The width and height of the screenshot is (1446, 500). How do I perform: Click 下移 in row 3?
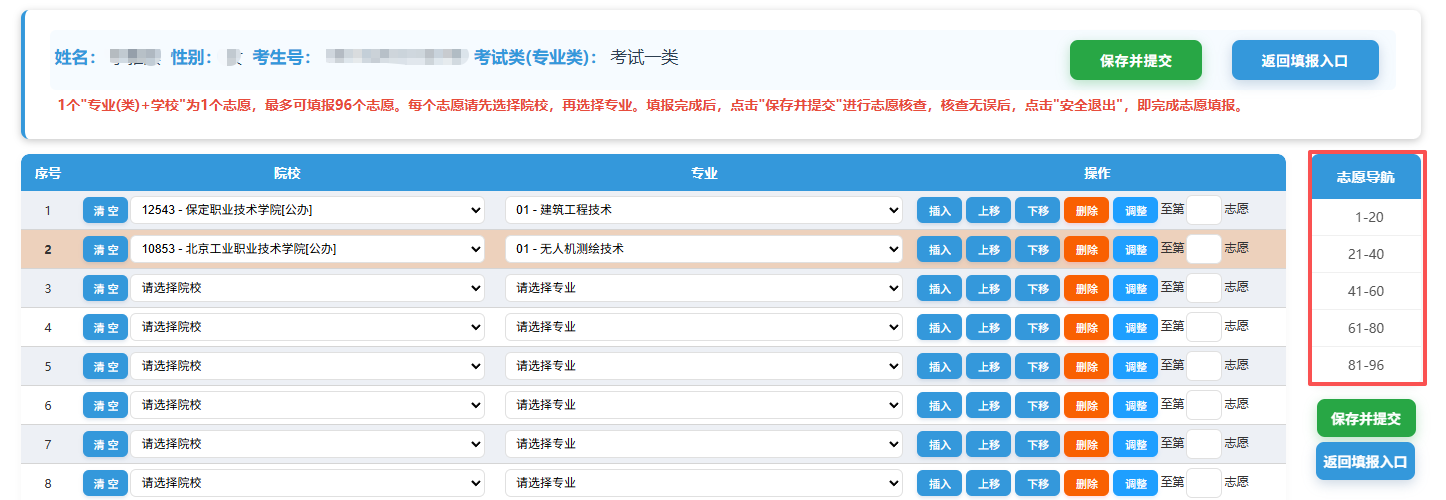(1038, 288)
